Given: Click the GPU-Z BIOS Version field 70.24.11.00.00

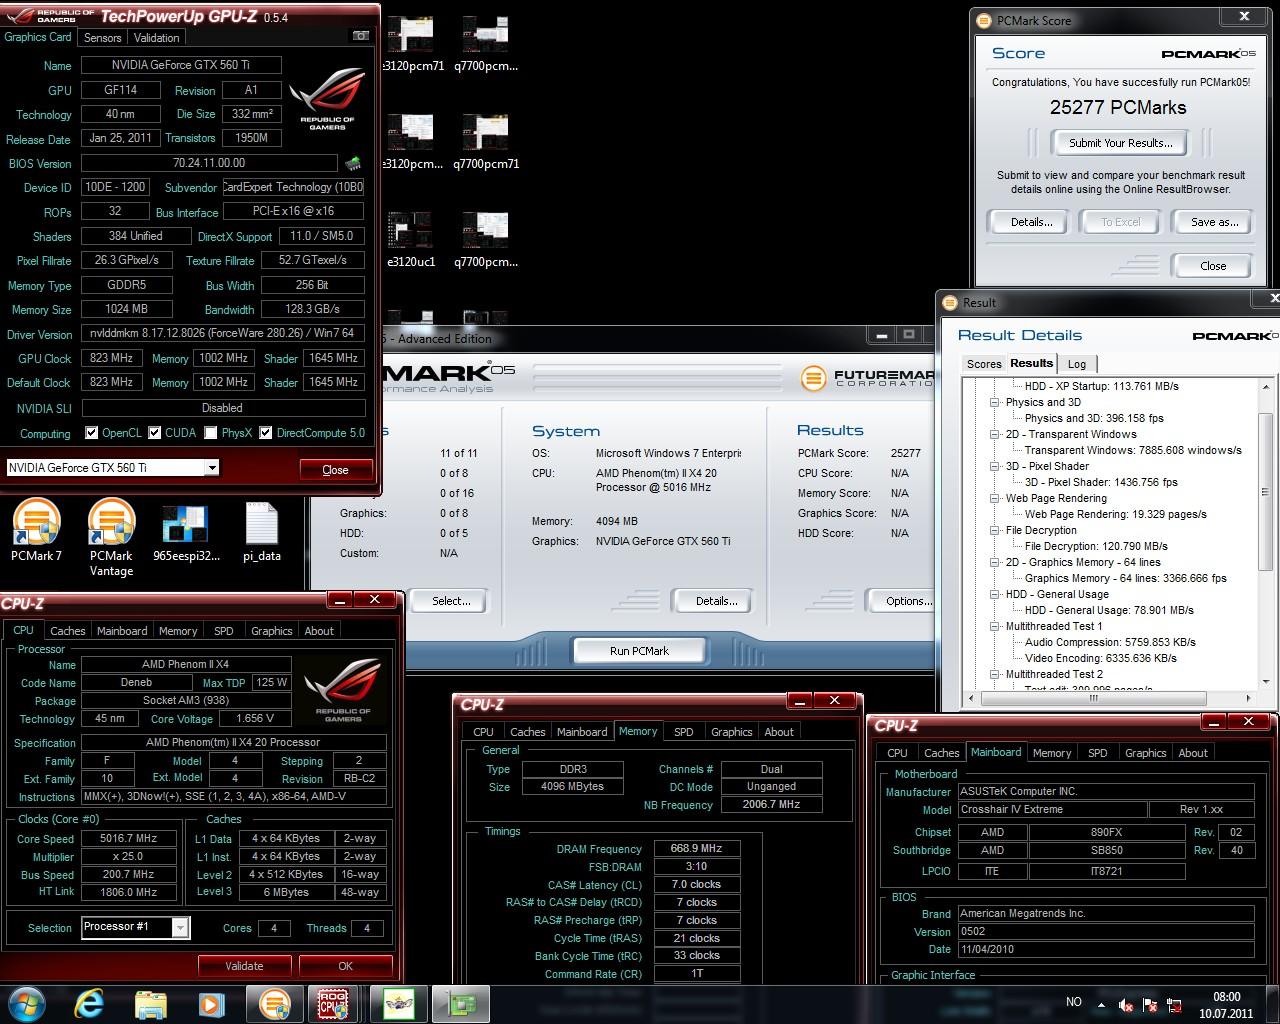Looking at the screenshot, I should [x=209, y=163].
